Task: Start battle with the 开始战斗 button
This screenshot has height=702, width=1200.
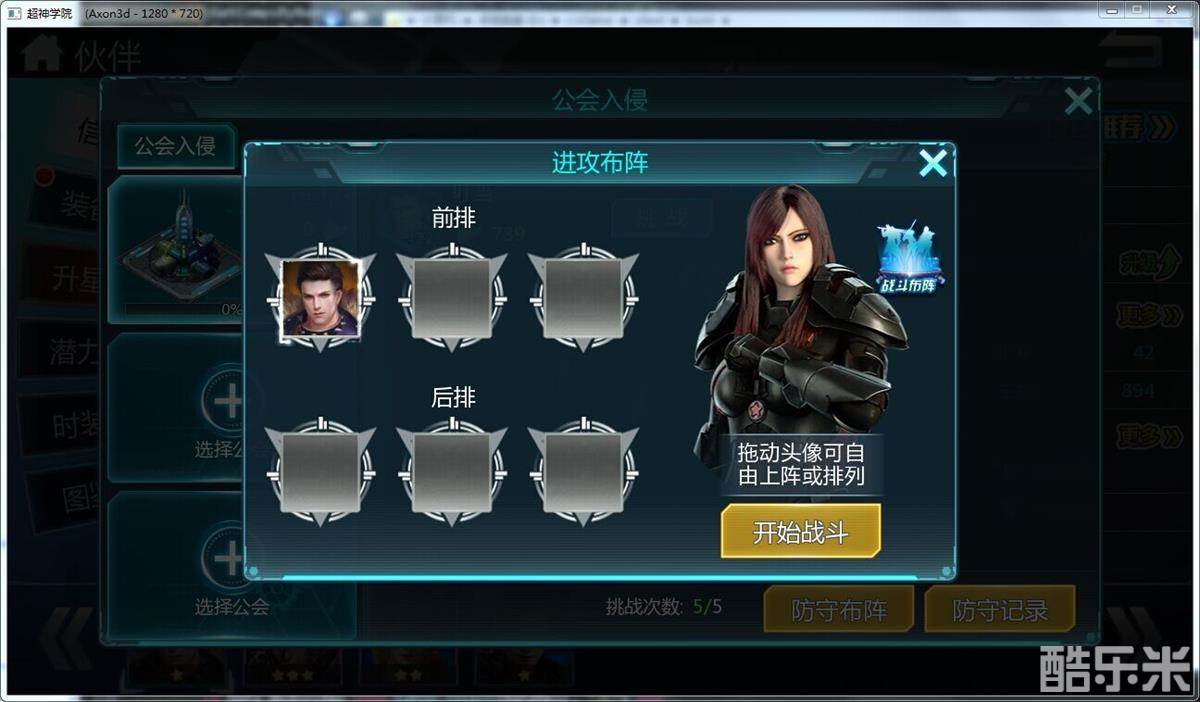Action: pyautogui.click(x=801, y=531)
